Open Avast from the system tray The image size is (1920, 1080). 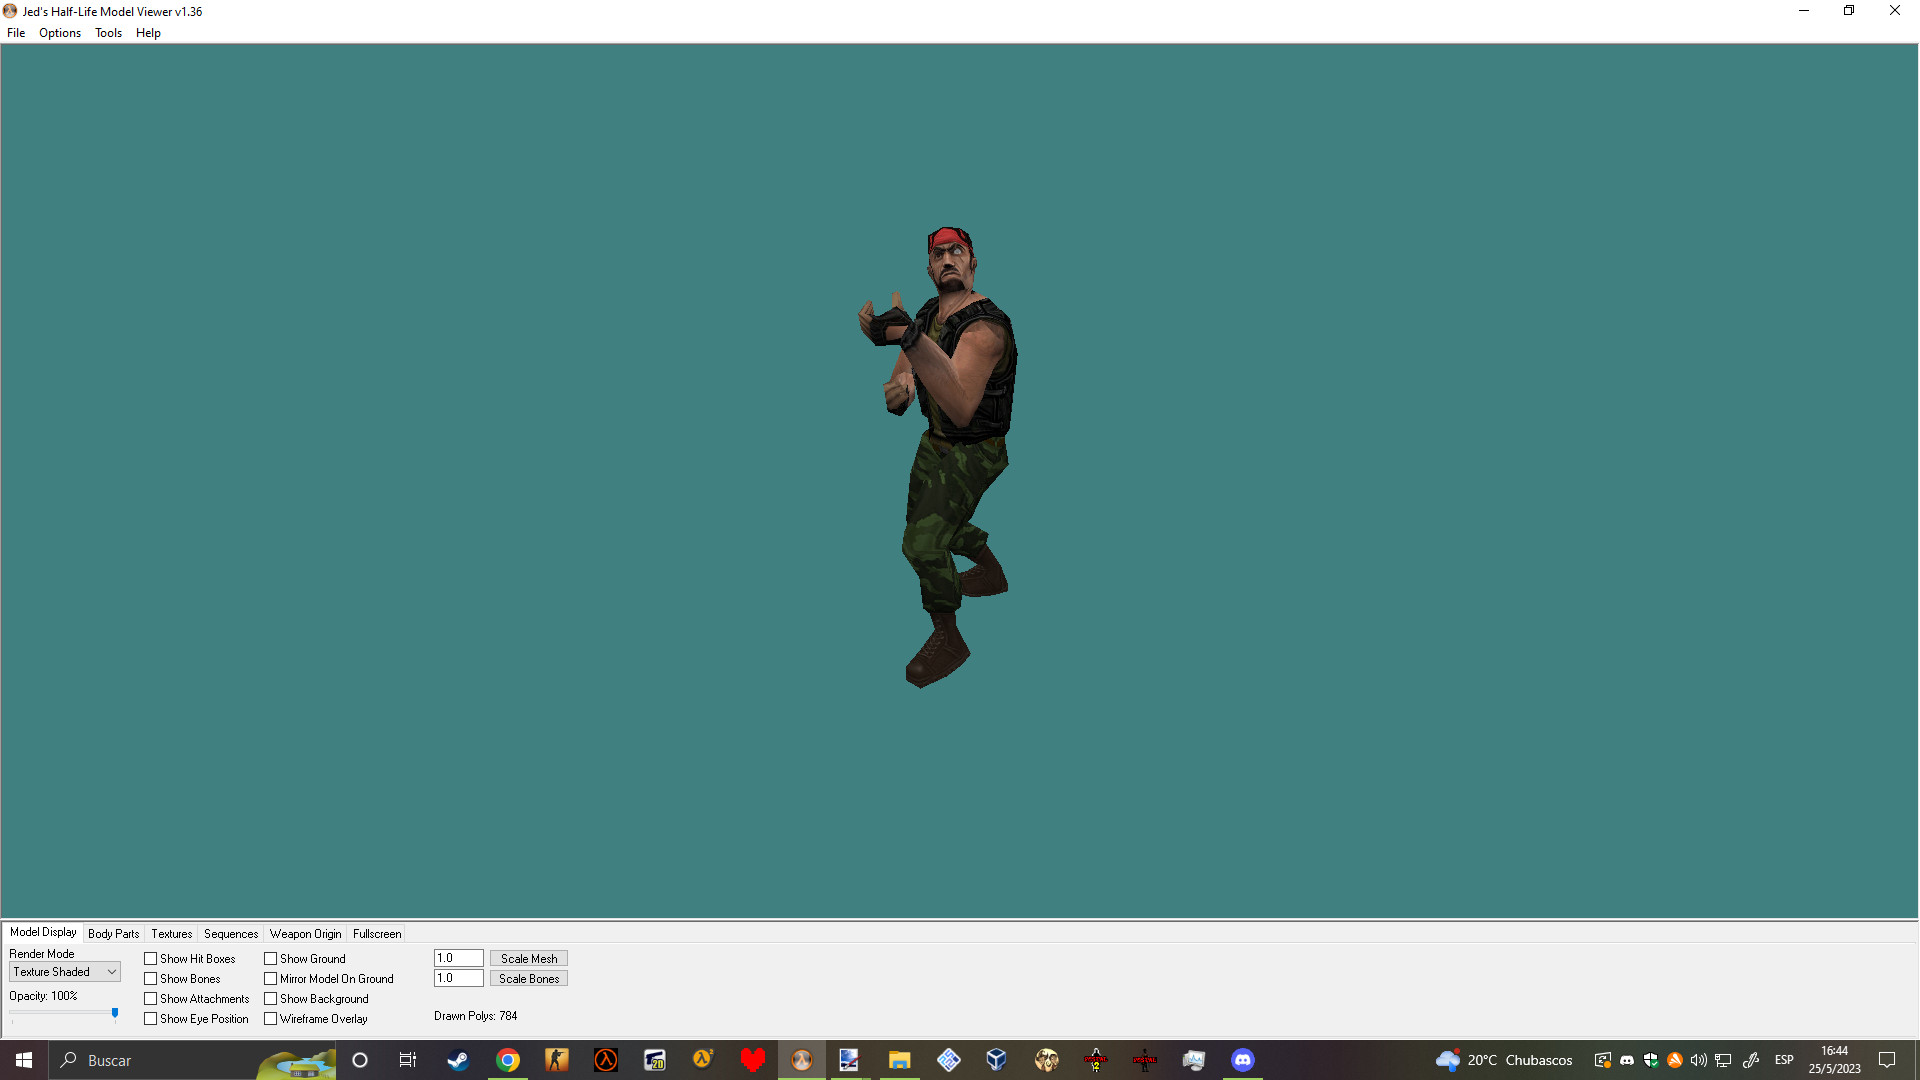coord(1676,1060)
